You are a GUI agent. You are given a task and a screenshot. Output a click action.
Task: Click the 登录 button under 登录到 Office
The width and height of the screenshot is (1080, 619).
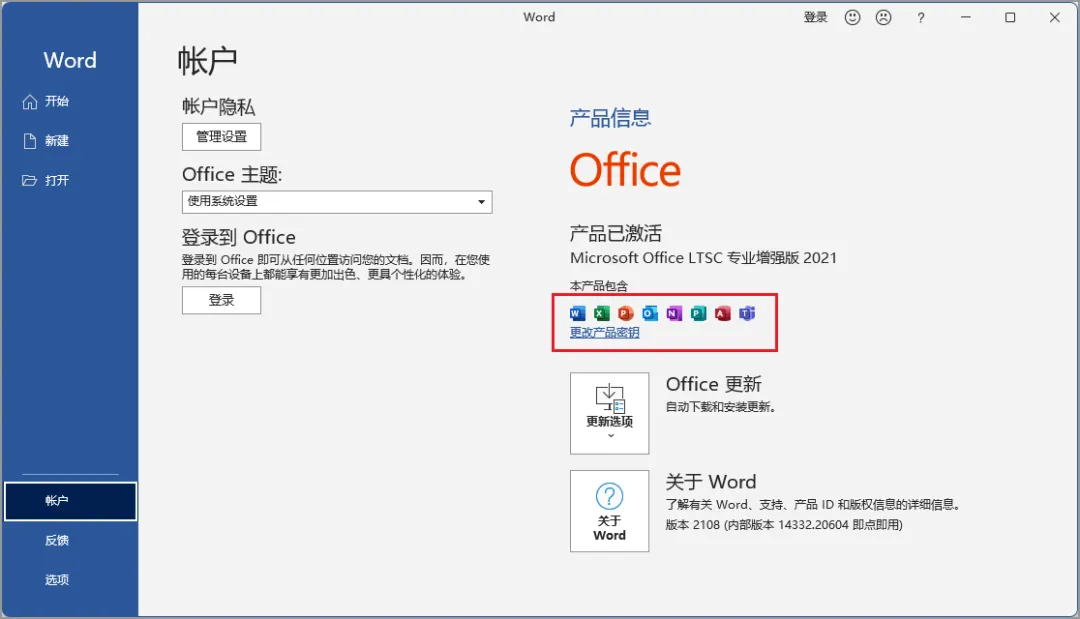point(221,300)
